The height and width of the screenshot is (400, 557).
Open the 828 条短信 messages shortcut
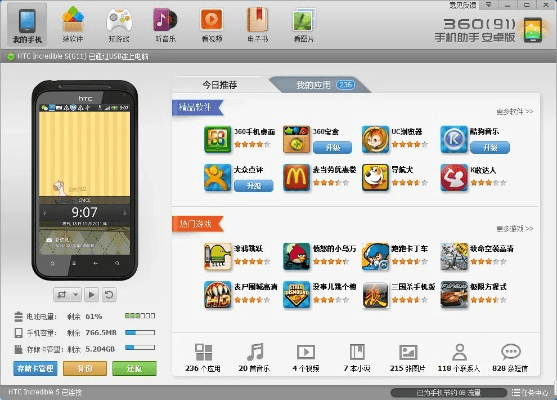click(x=510, y=358)
